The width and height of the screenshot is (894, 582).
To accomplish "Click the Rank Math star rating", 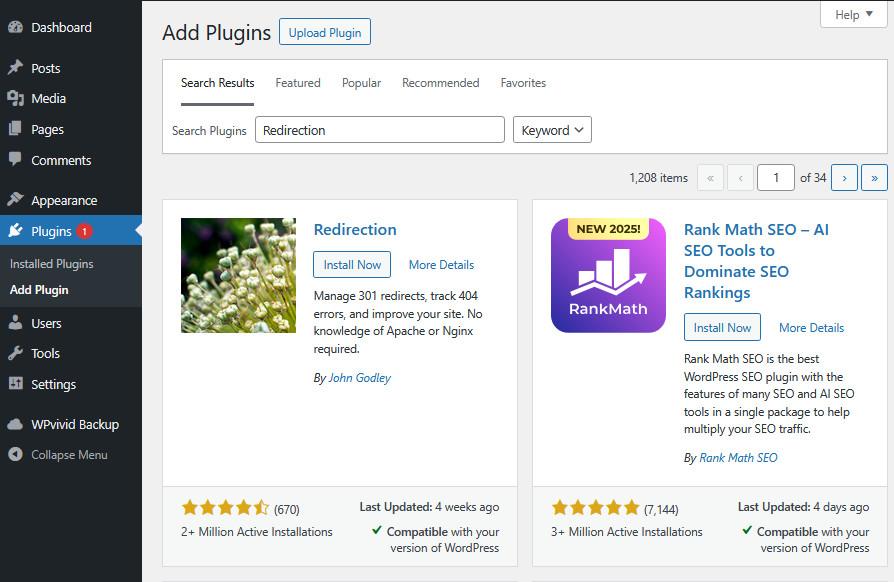I will pos(595,507).
